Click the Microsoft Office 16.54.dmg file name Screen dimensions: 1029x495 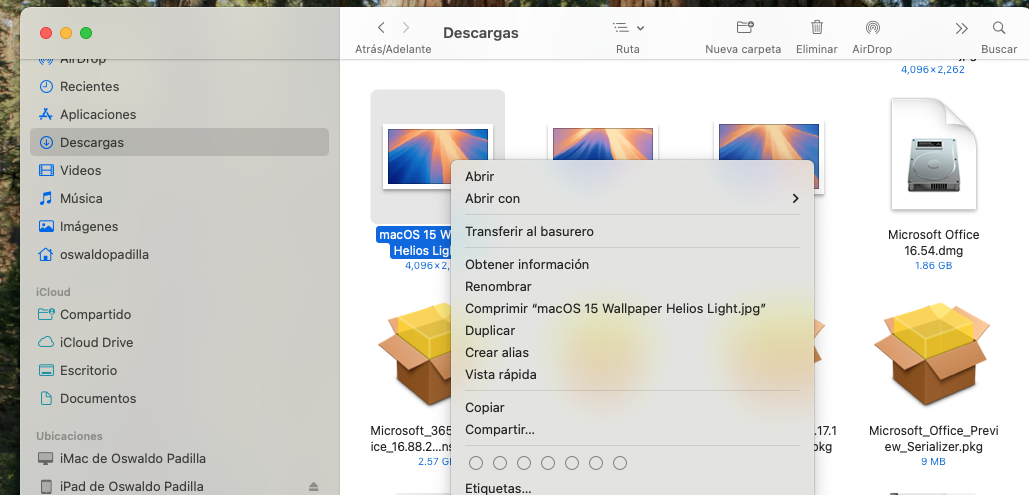[933, 243]
